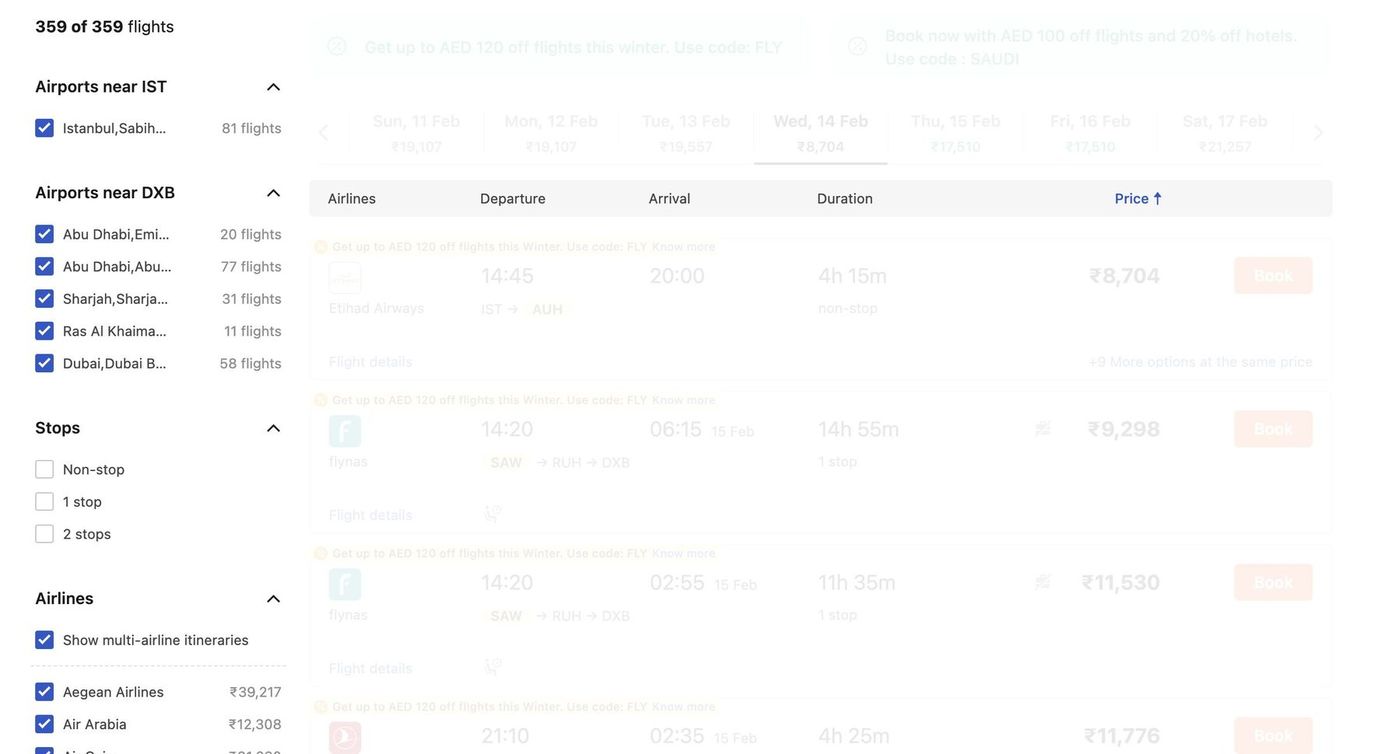Sort flights by Departure column

[x=513, y=198]
